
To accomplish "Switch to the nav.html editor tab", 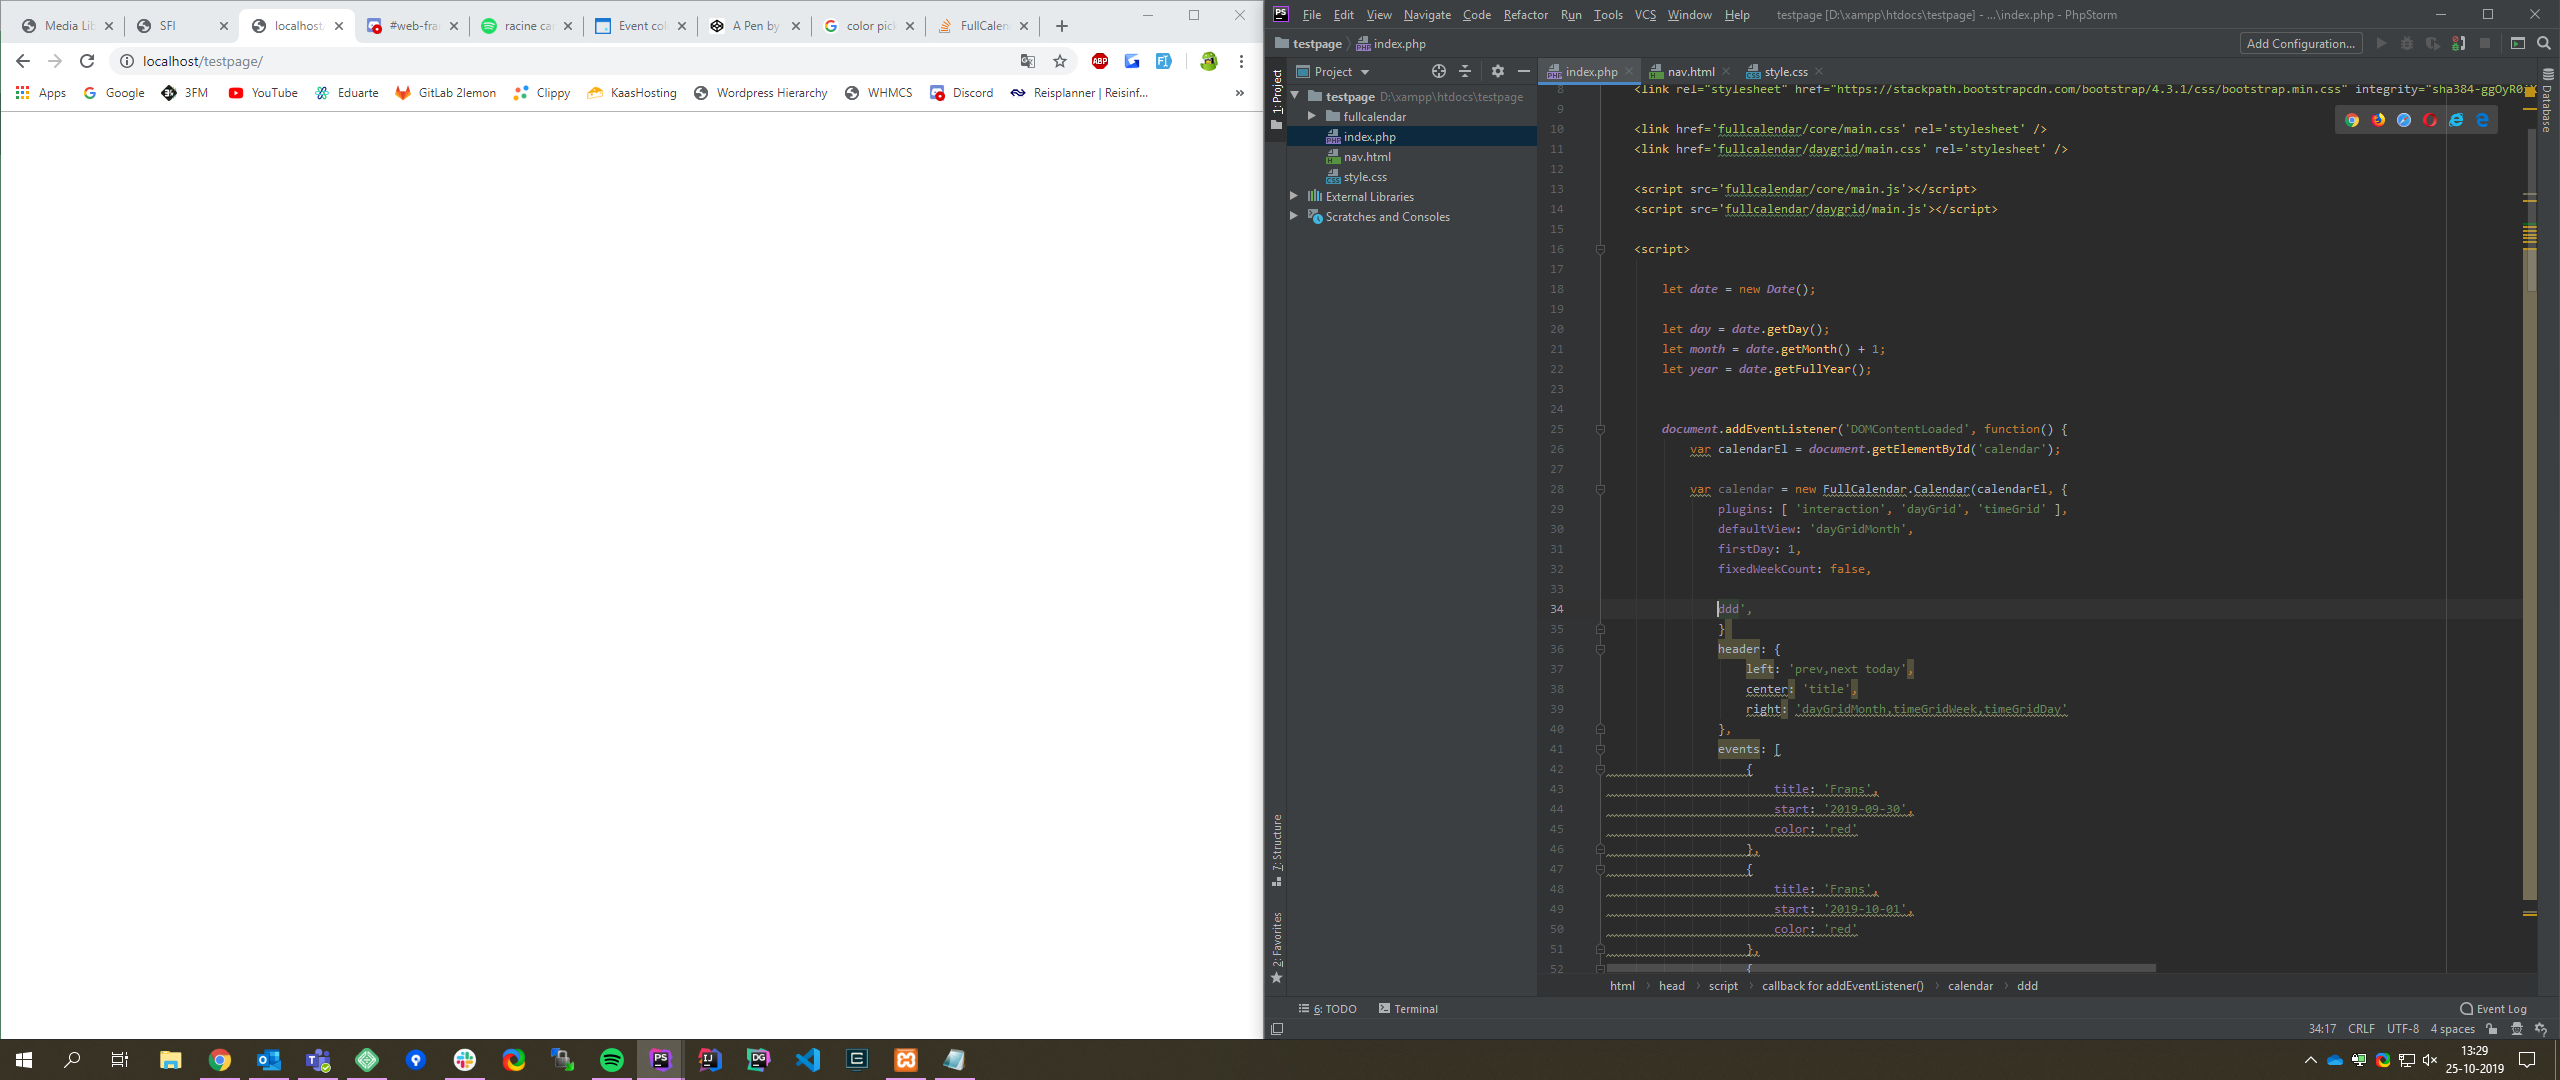I will click(1690, 72).
